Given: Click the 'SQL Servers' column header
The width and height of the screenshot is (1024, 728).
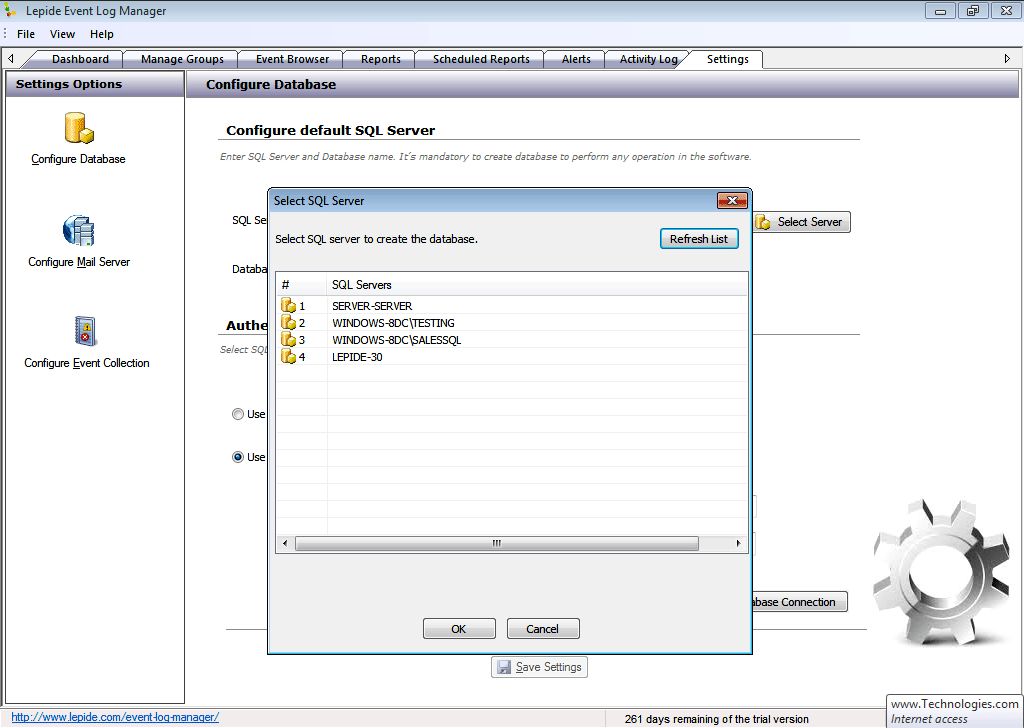Looking at the screenshot, I should click(537, 285).
